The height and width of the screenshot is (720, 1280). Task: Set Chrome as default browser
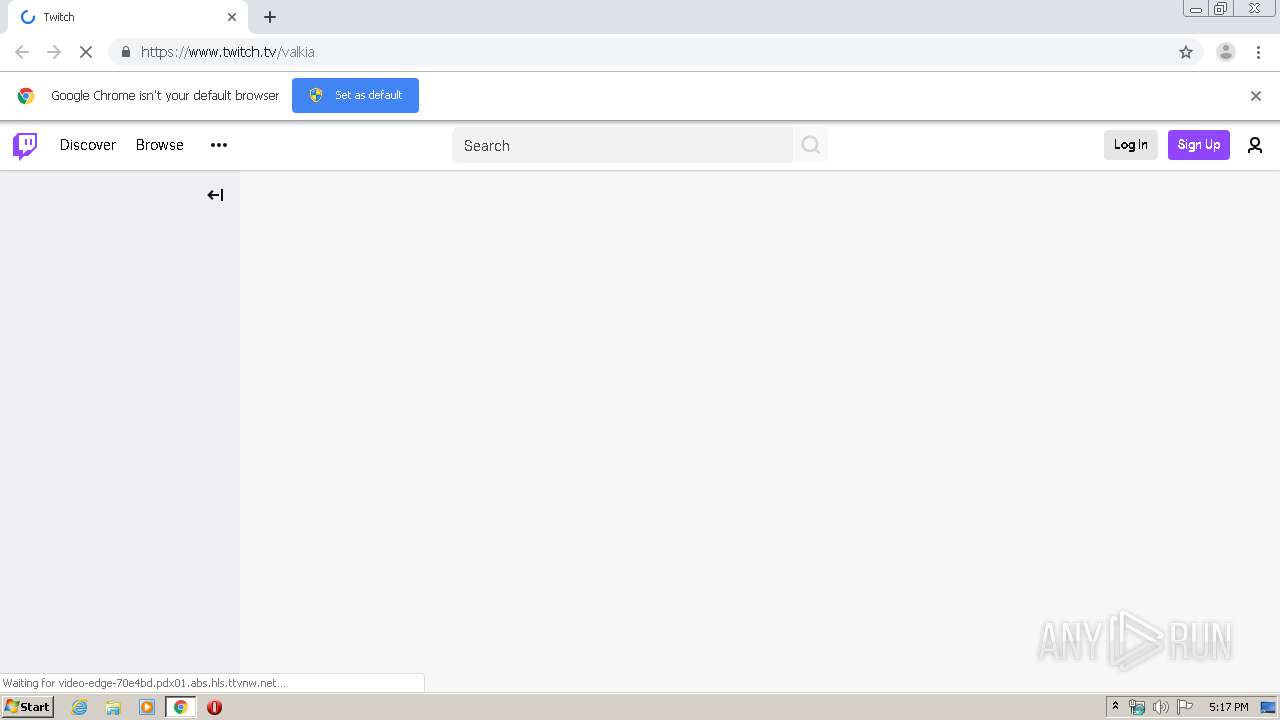(355, 95)
